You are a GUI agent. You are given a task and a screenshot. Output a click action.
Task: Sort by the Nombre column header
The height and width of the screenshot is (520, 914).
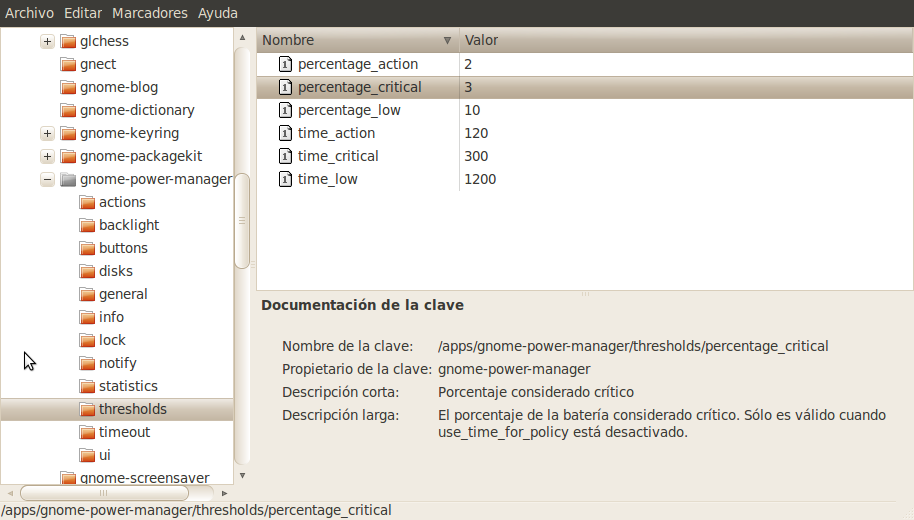coord(357,40)
